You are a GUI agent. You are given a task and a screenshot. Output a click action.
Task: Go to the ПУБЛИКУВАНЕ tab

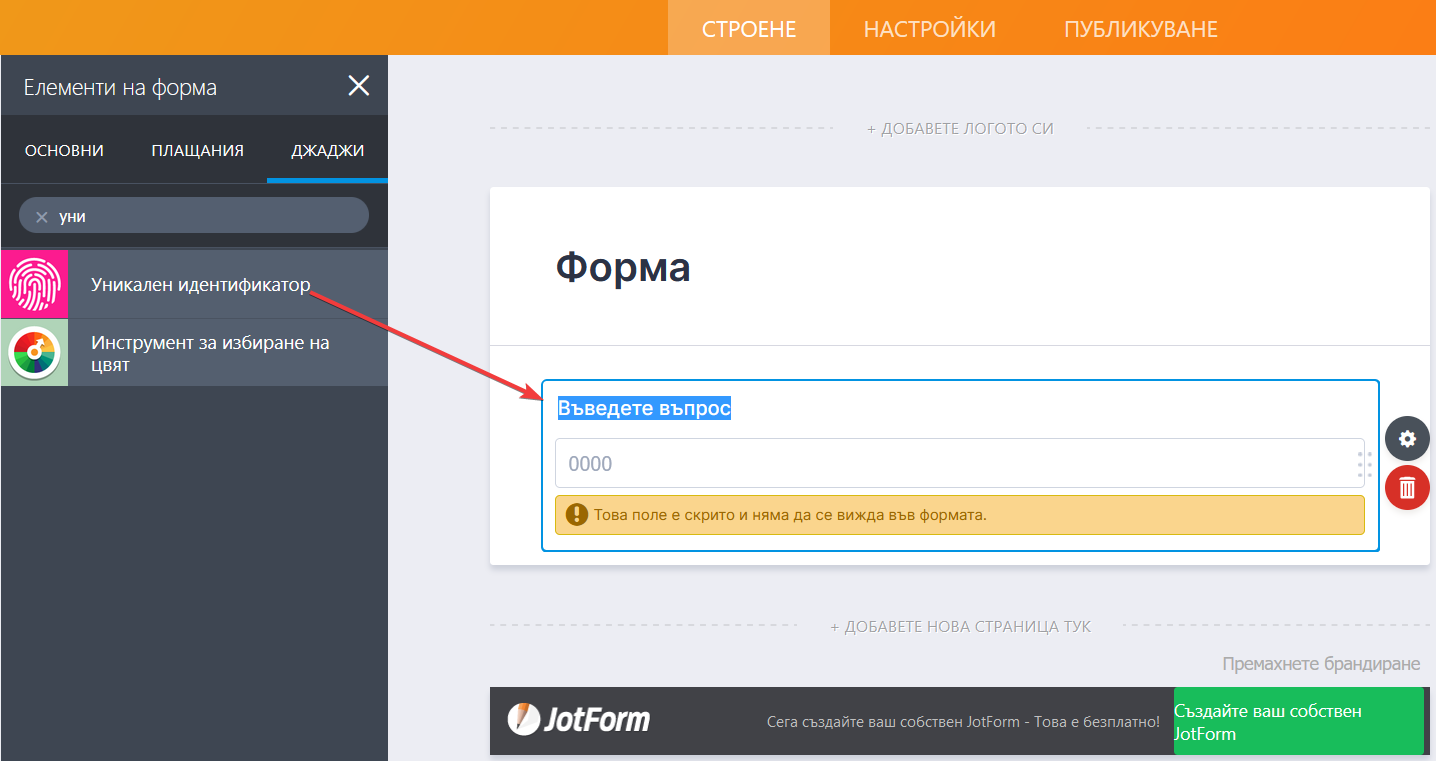pos(1140,29)
